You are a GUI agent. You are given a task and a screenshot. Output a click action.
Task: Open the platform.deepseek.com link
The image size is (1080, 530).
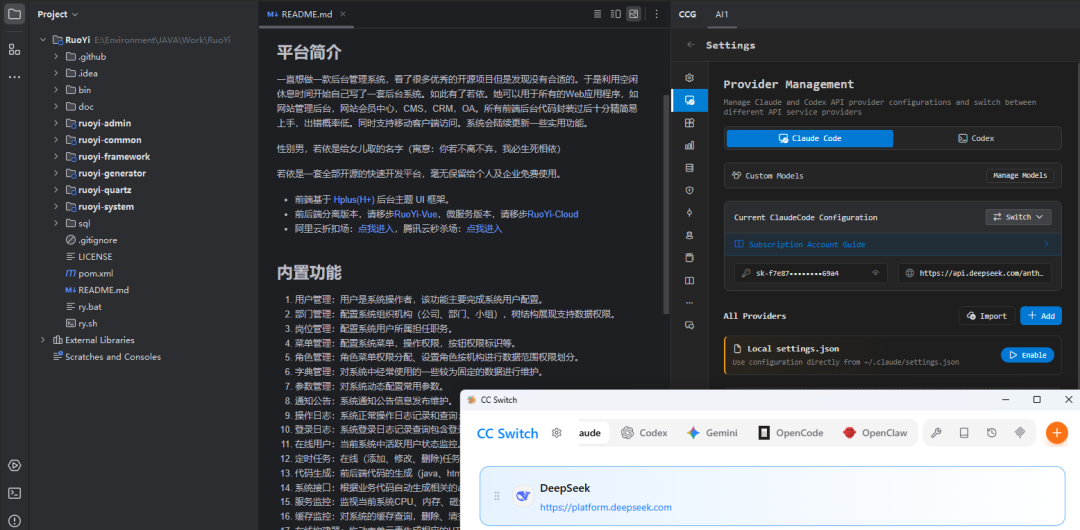click(605, 507)
